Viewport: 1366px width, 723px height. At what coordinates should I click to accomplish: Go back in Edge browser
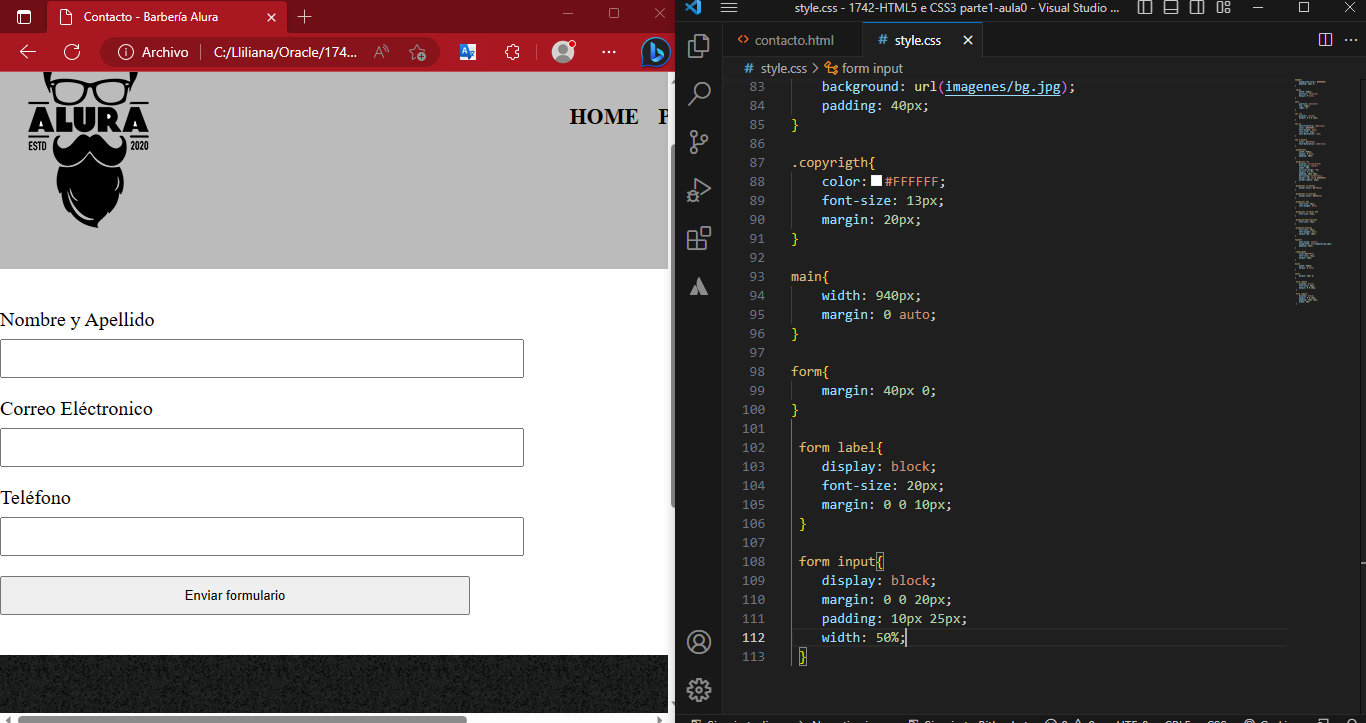pos(27,52)
